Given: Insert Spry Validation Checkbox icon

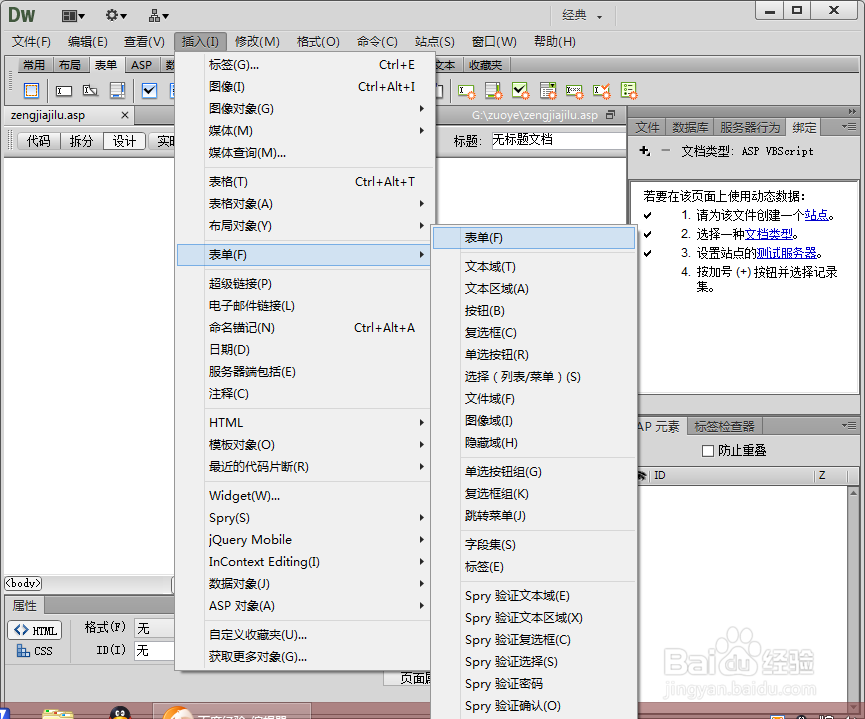Looking at the screenshot, I should click(520, 91).
